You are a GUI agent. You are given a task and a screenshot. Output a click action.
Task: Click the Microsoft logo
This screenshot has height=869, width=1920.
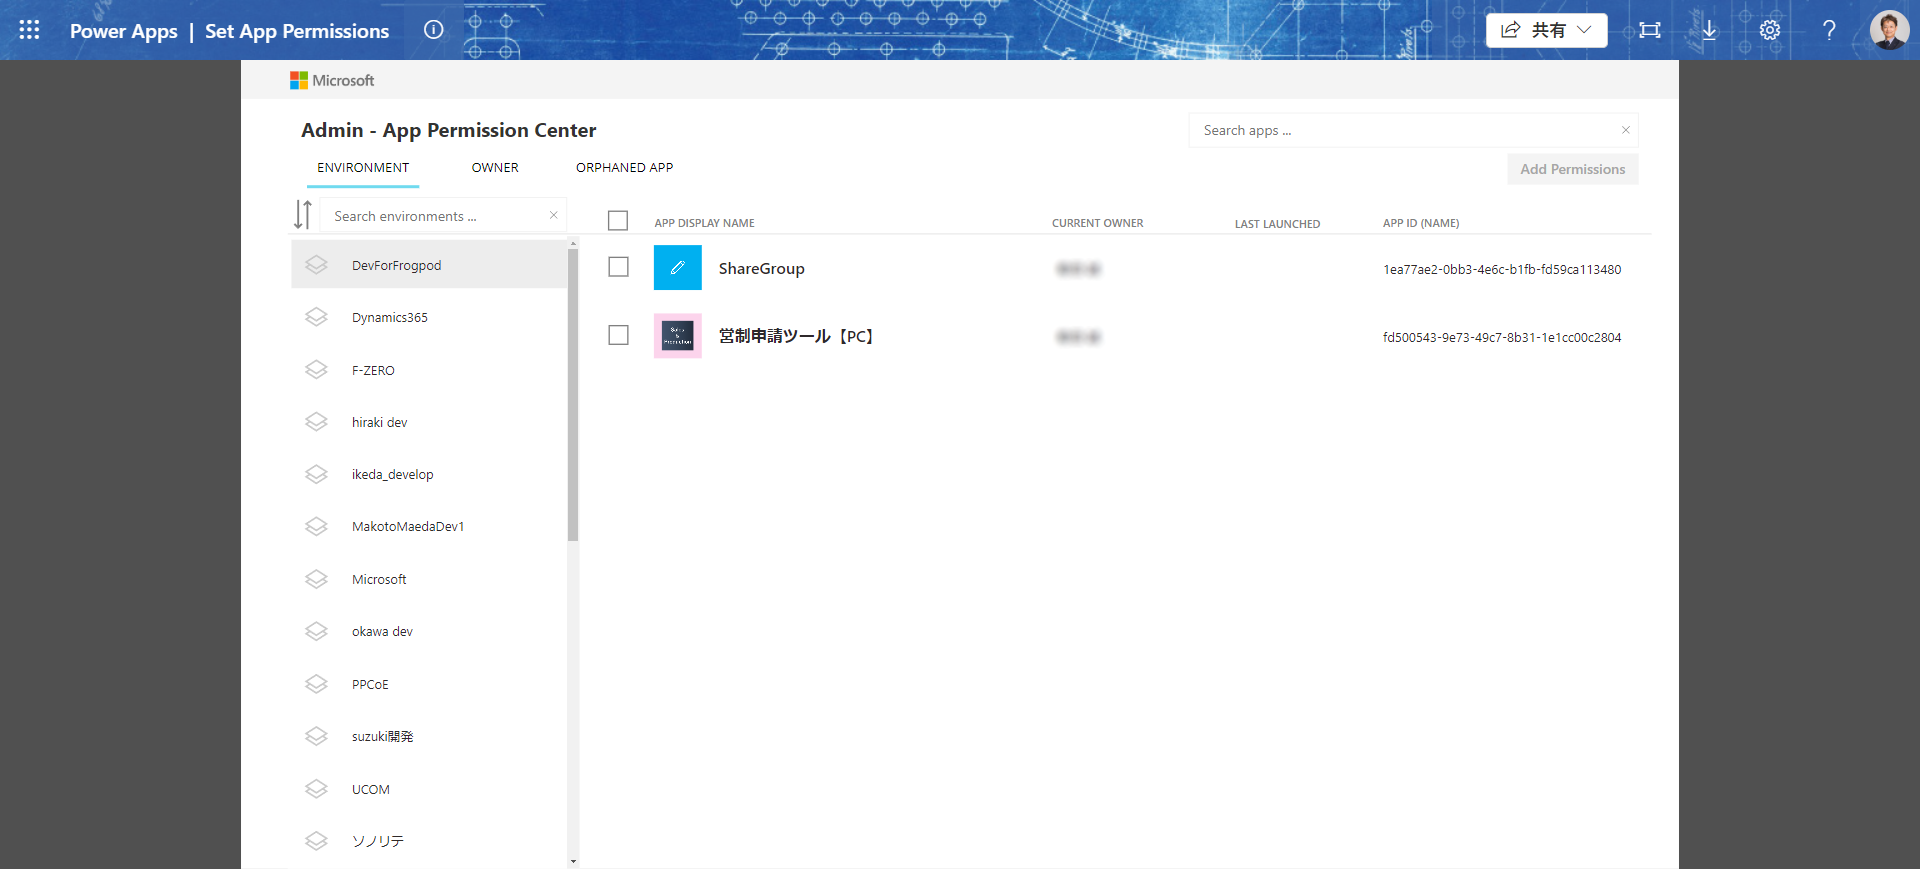coord(332,80)
